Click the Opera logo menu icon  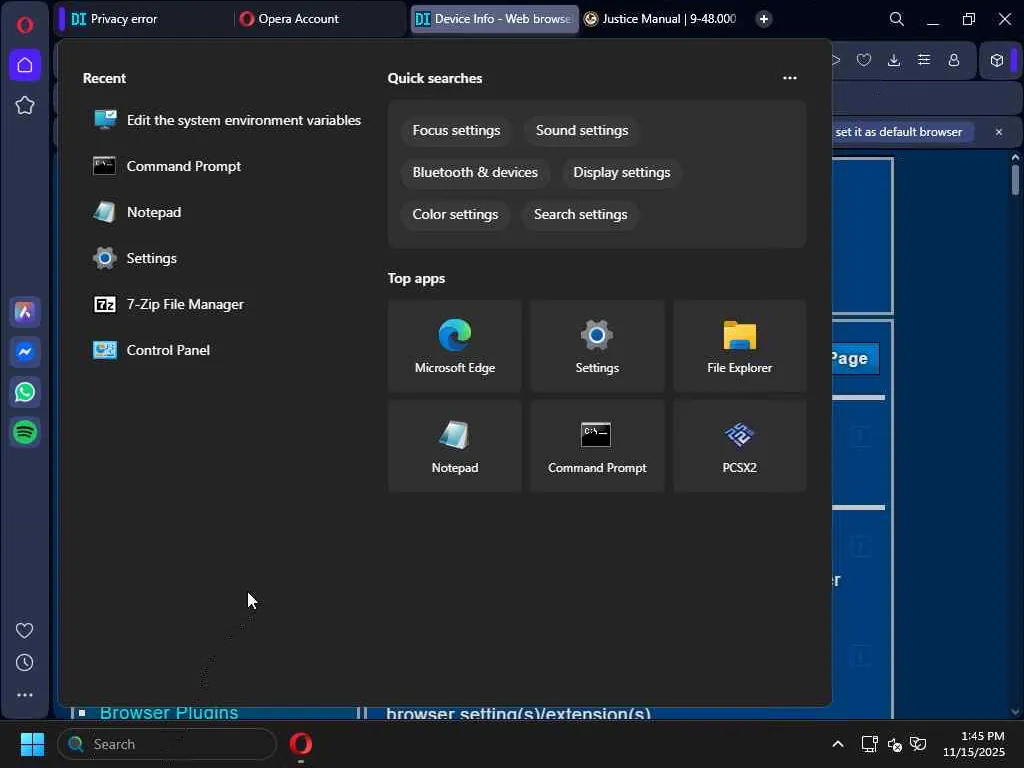click(x=25, y=25)
